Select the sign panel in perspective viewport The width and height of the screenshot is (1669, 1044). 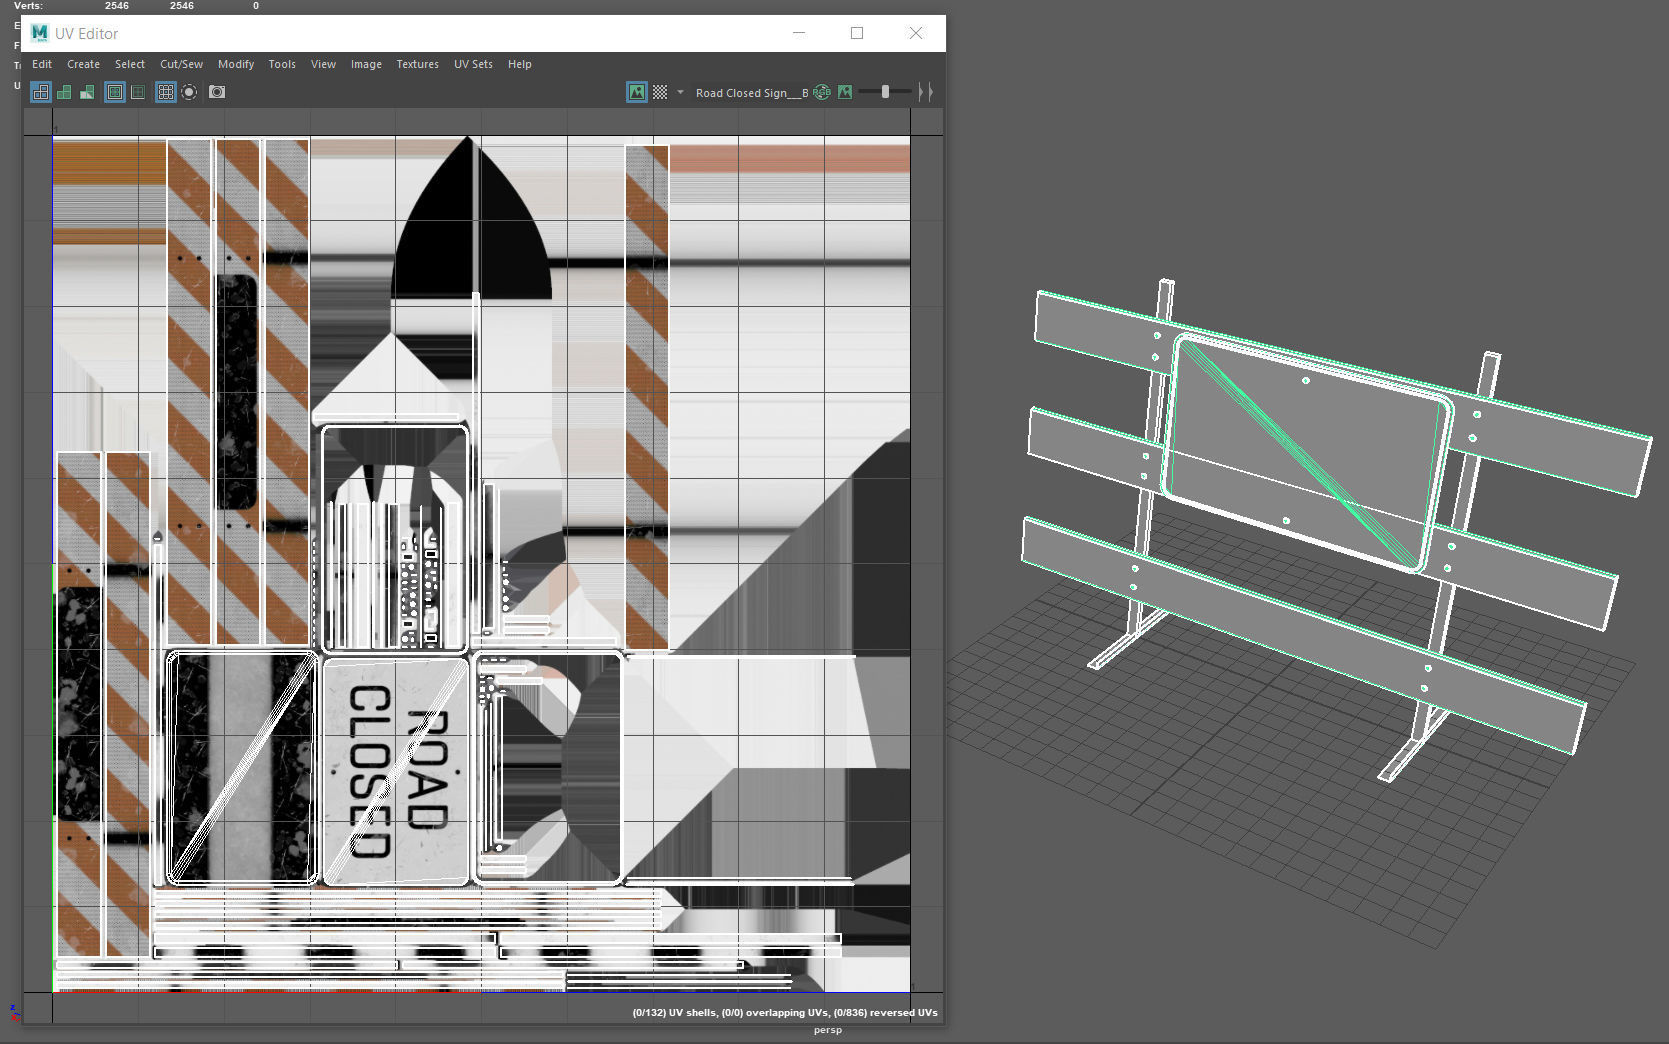1308,454
